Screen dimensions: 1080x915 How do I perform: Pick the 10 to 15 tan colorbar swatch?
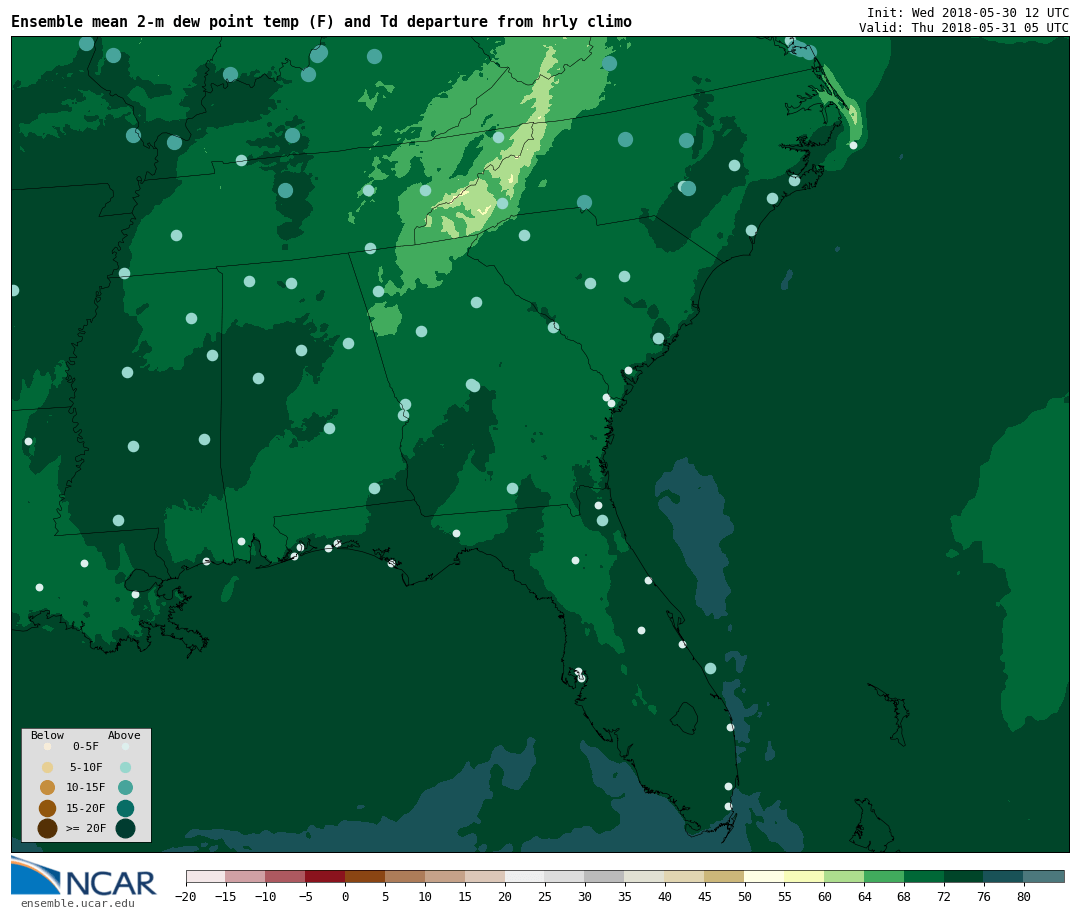tap(446, 876)
